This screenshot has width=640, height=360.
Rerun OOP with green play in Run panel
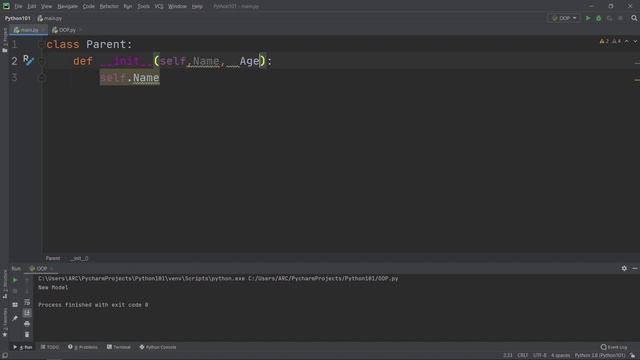[15, 280]
